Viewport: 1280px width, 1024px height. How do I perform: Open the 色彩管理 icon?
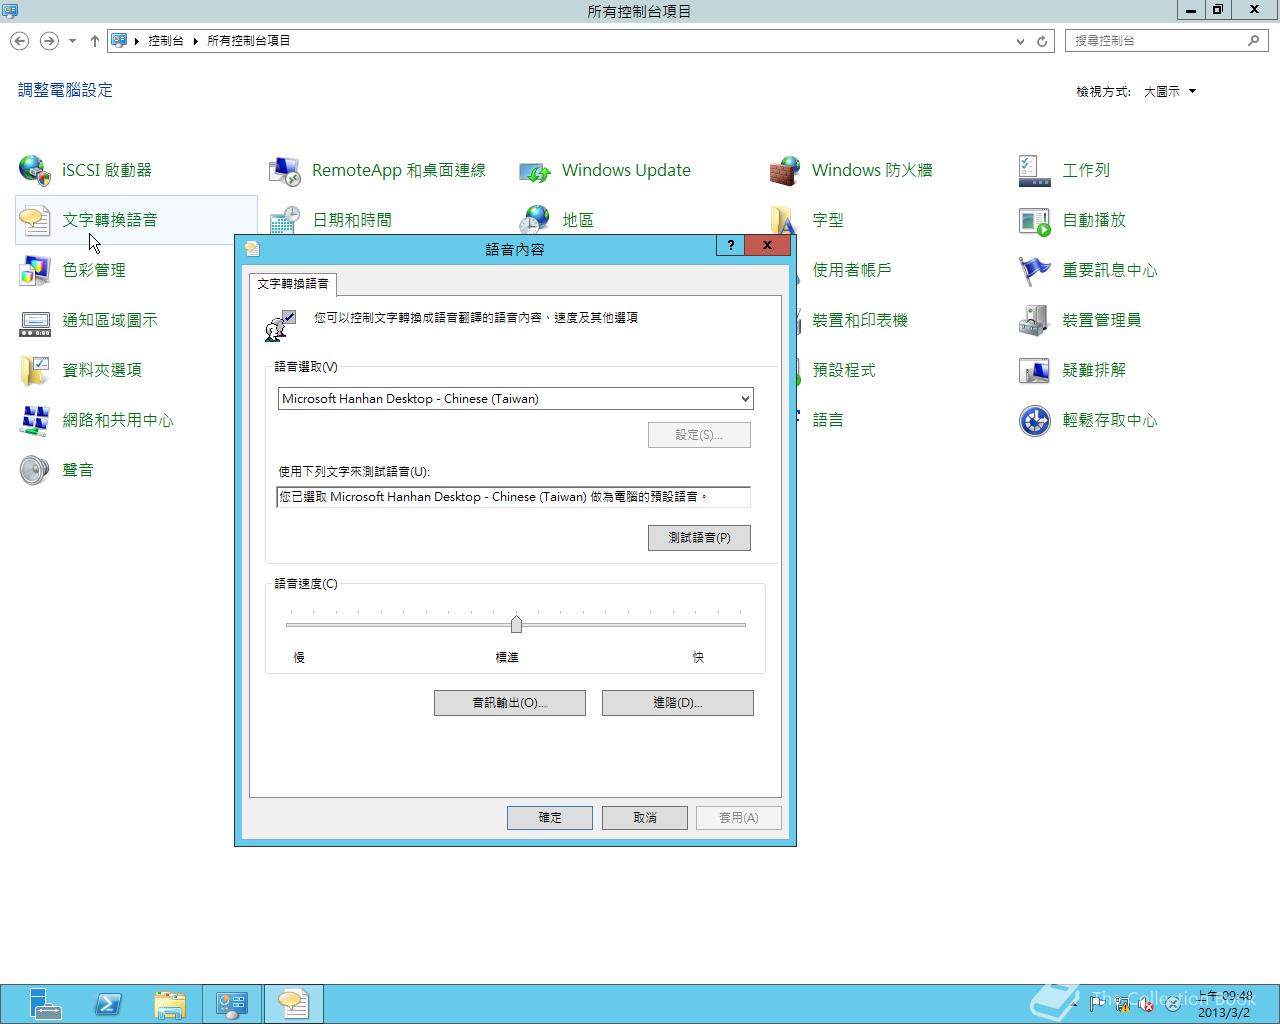[x=35, y=270]
